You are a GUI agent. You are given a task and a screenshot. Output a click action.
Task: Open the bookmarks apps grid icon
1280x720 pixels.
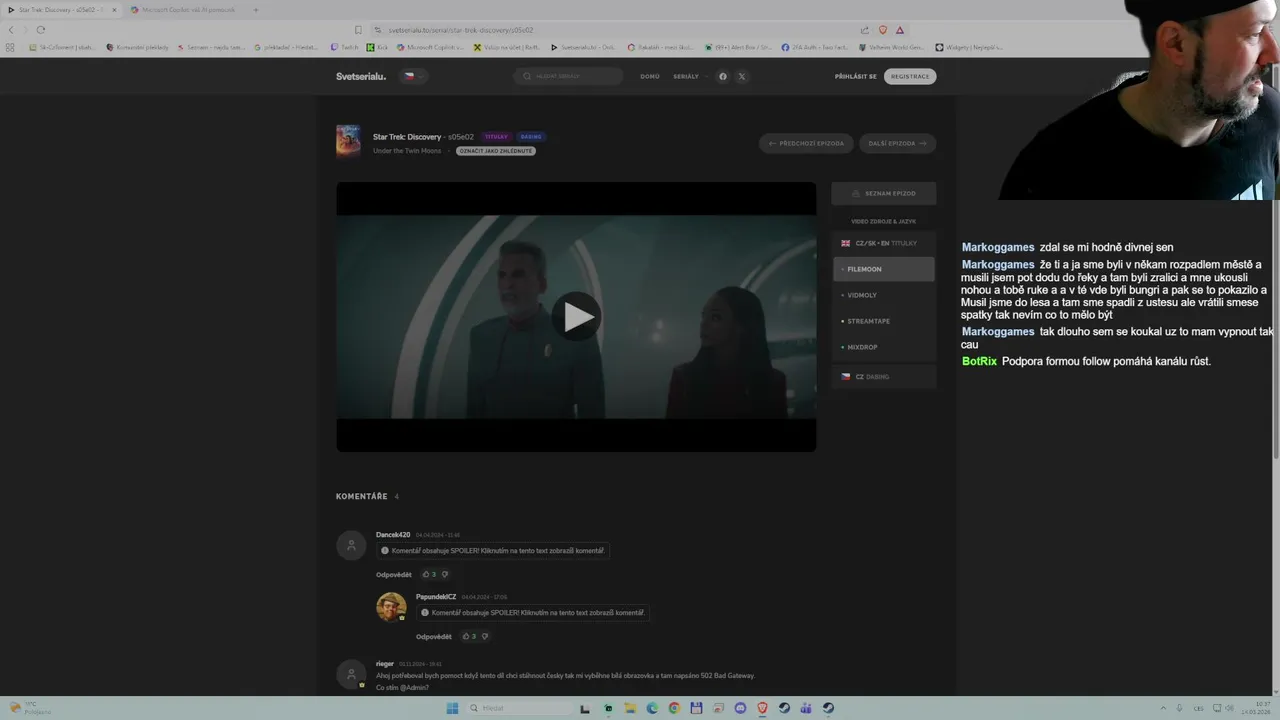[x=9, y=47]
